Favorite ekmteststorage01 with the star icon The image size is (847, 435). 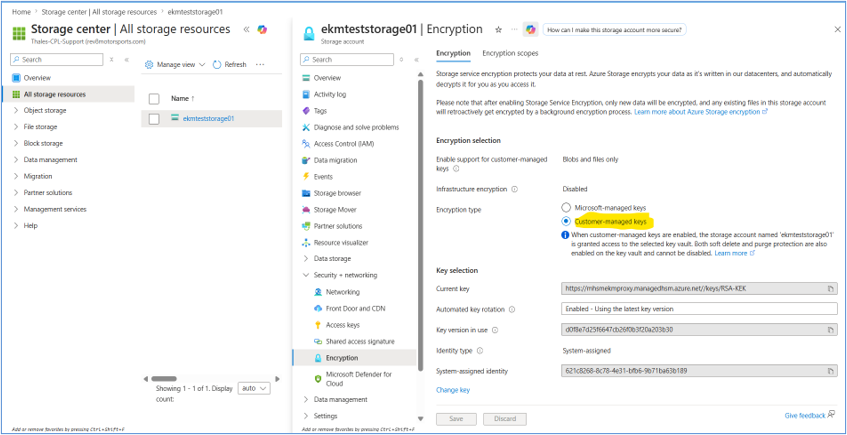tap(499, 30)
